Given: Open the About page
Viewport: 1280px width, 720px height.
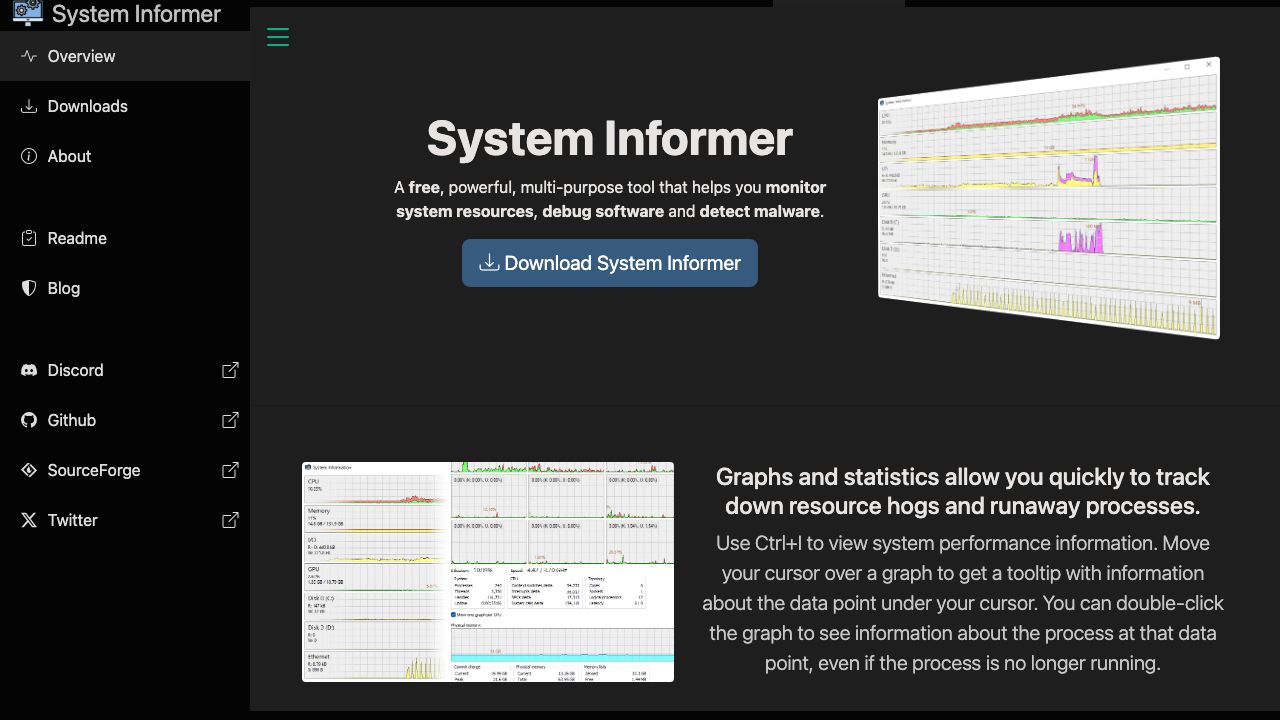Looking at the screenshot, I should tap(125, 156).
